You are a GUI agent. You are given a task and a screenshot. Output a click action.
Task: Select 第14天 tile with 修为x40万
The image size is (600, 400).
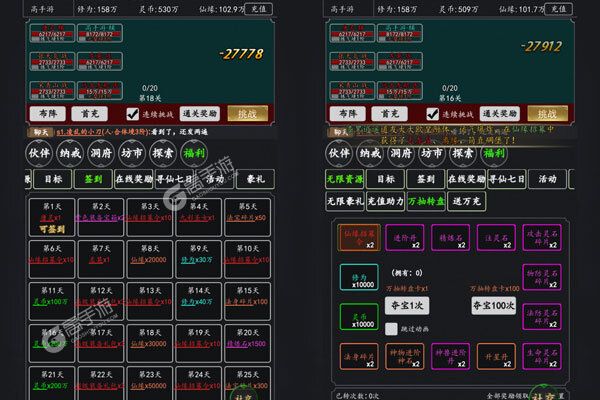(199, 301)
